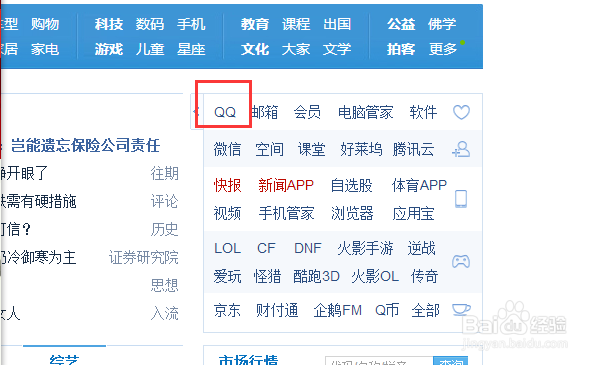Image resolution: width=603 pixels, height=365 pixels.
Task: Click the red 新闻APP link
Action: click(x=286, y=185)
